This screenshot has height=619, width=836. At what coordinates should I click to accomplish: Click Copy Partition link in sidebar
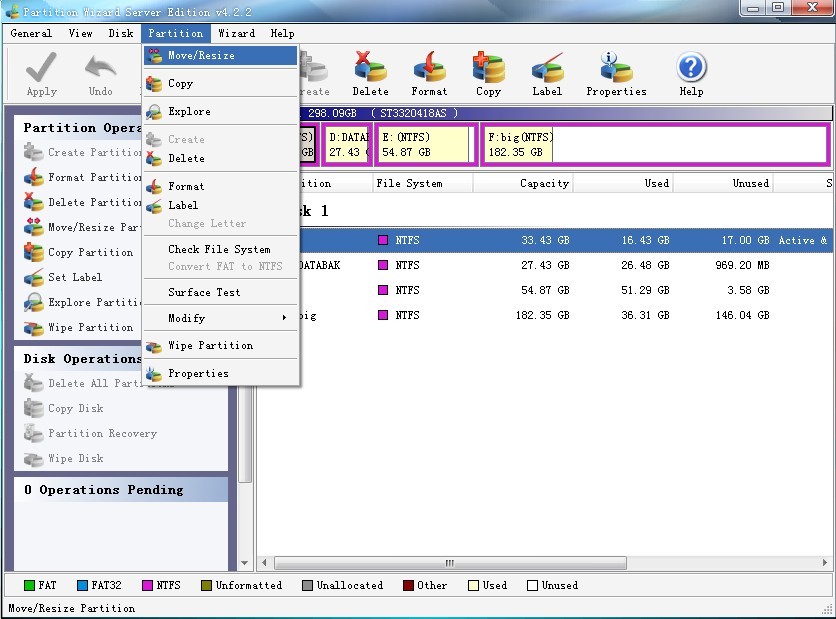[91, 252]
